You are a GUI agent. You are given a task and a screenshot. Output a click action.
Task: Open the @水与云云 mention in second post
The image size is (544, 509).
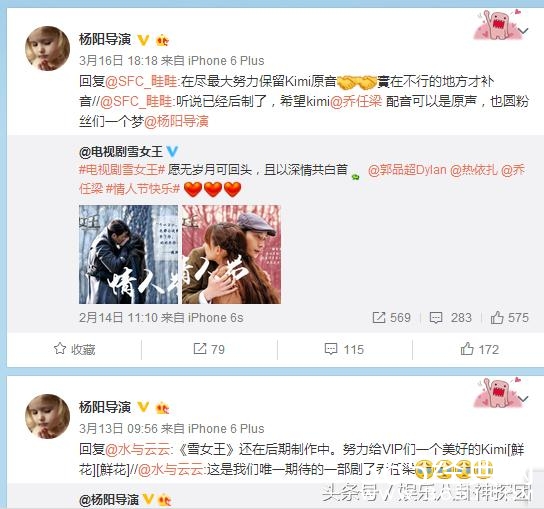coord(137,450)
